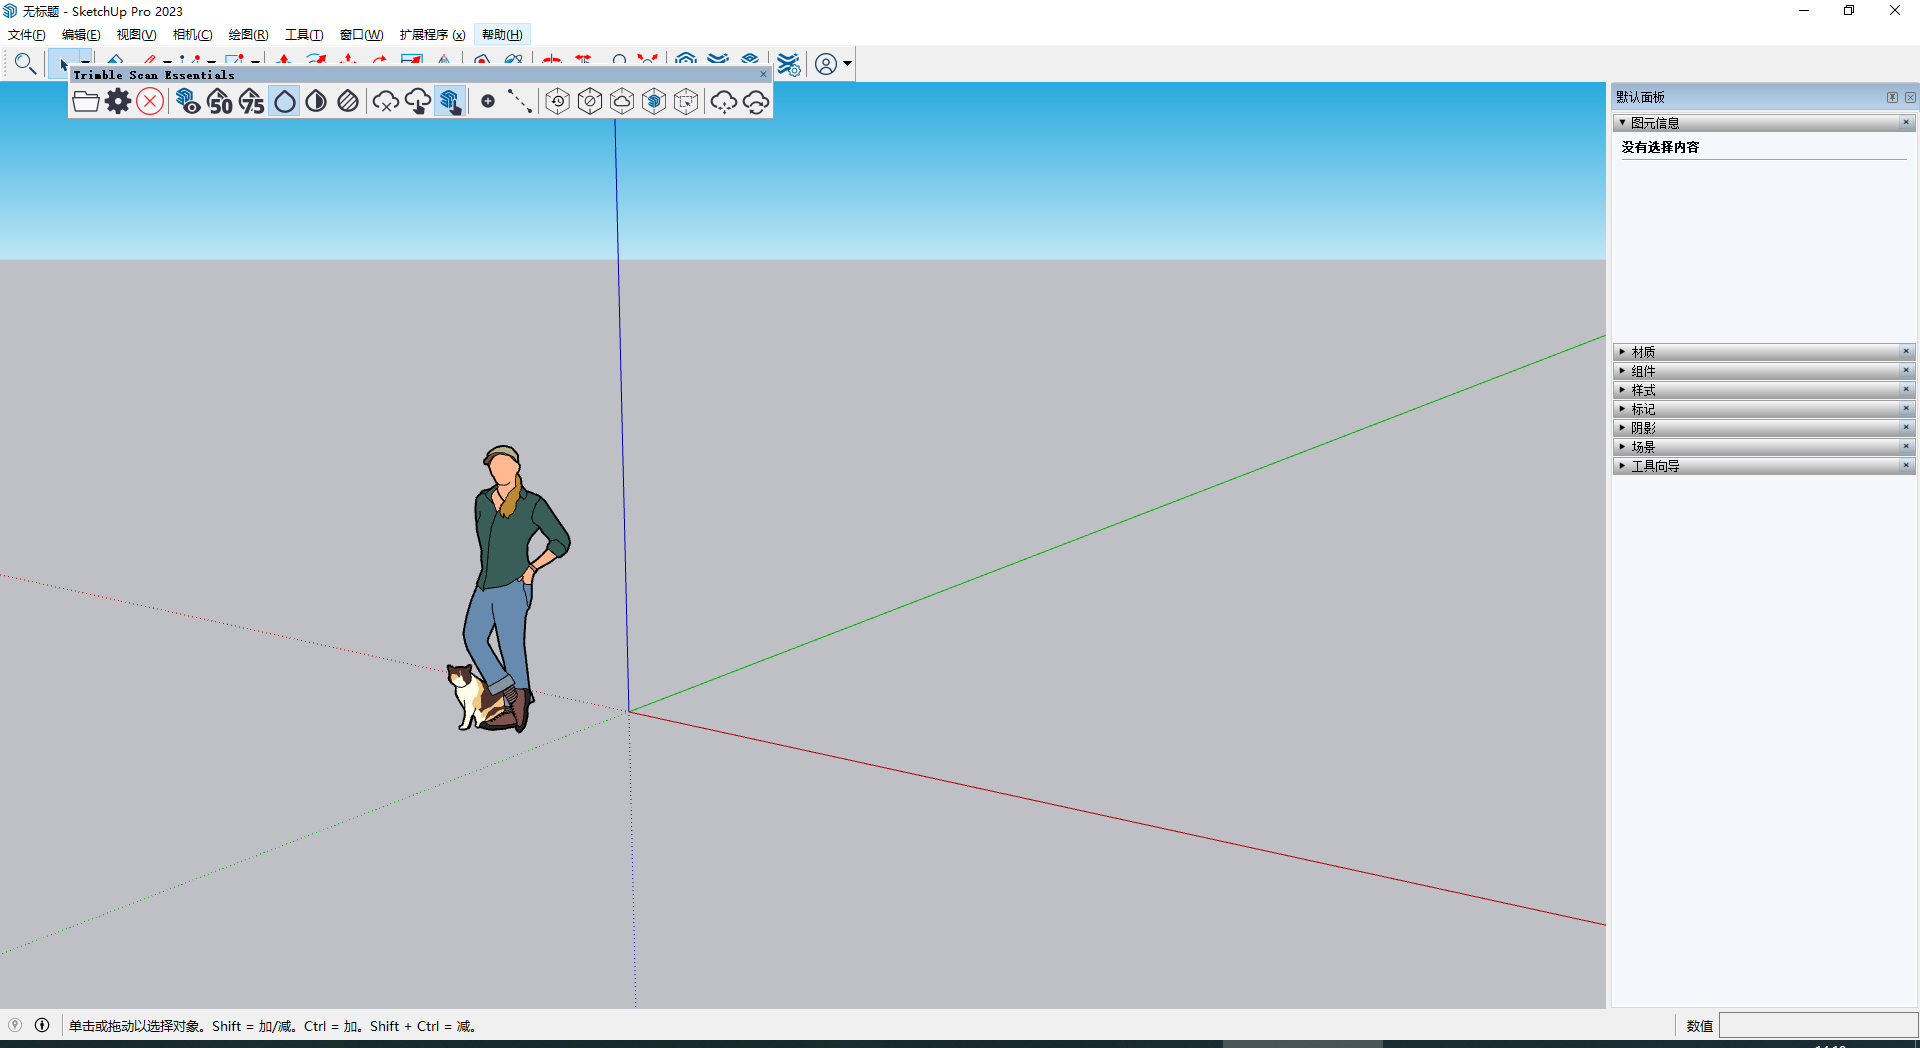Toggle the outlined droplet display mode
Viewport: 1920px width, 1048px height.
[285, 102]
